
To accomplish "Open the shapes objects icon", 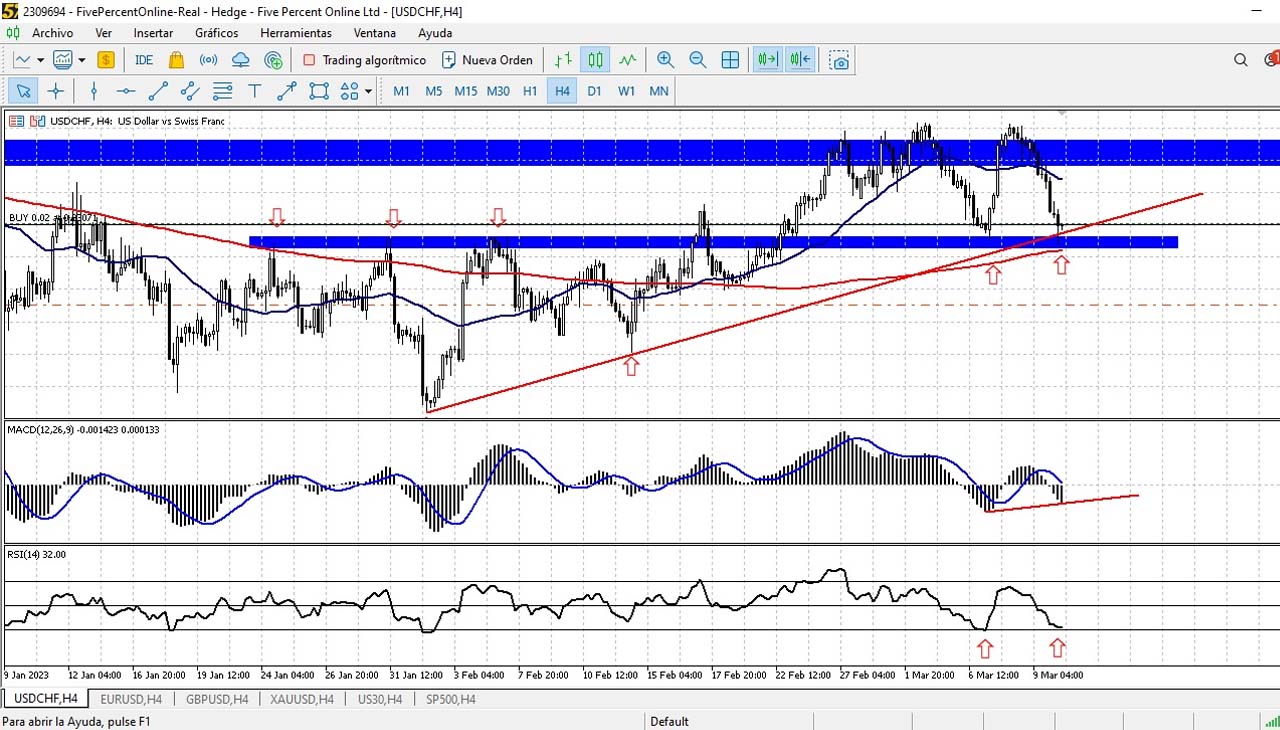I will (349, 91).
